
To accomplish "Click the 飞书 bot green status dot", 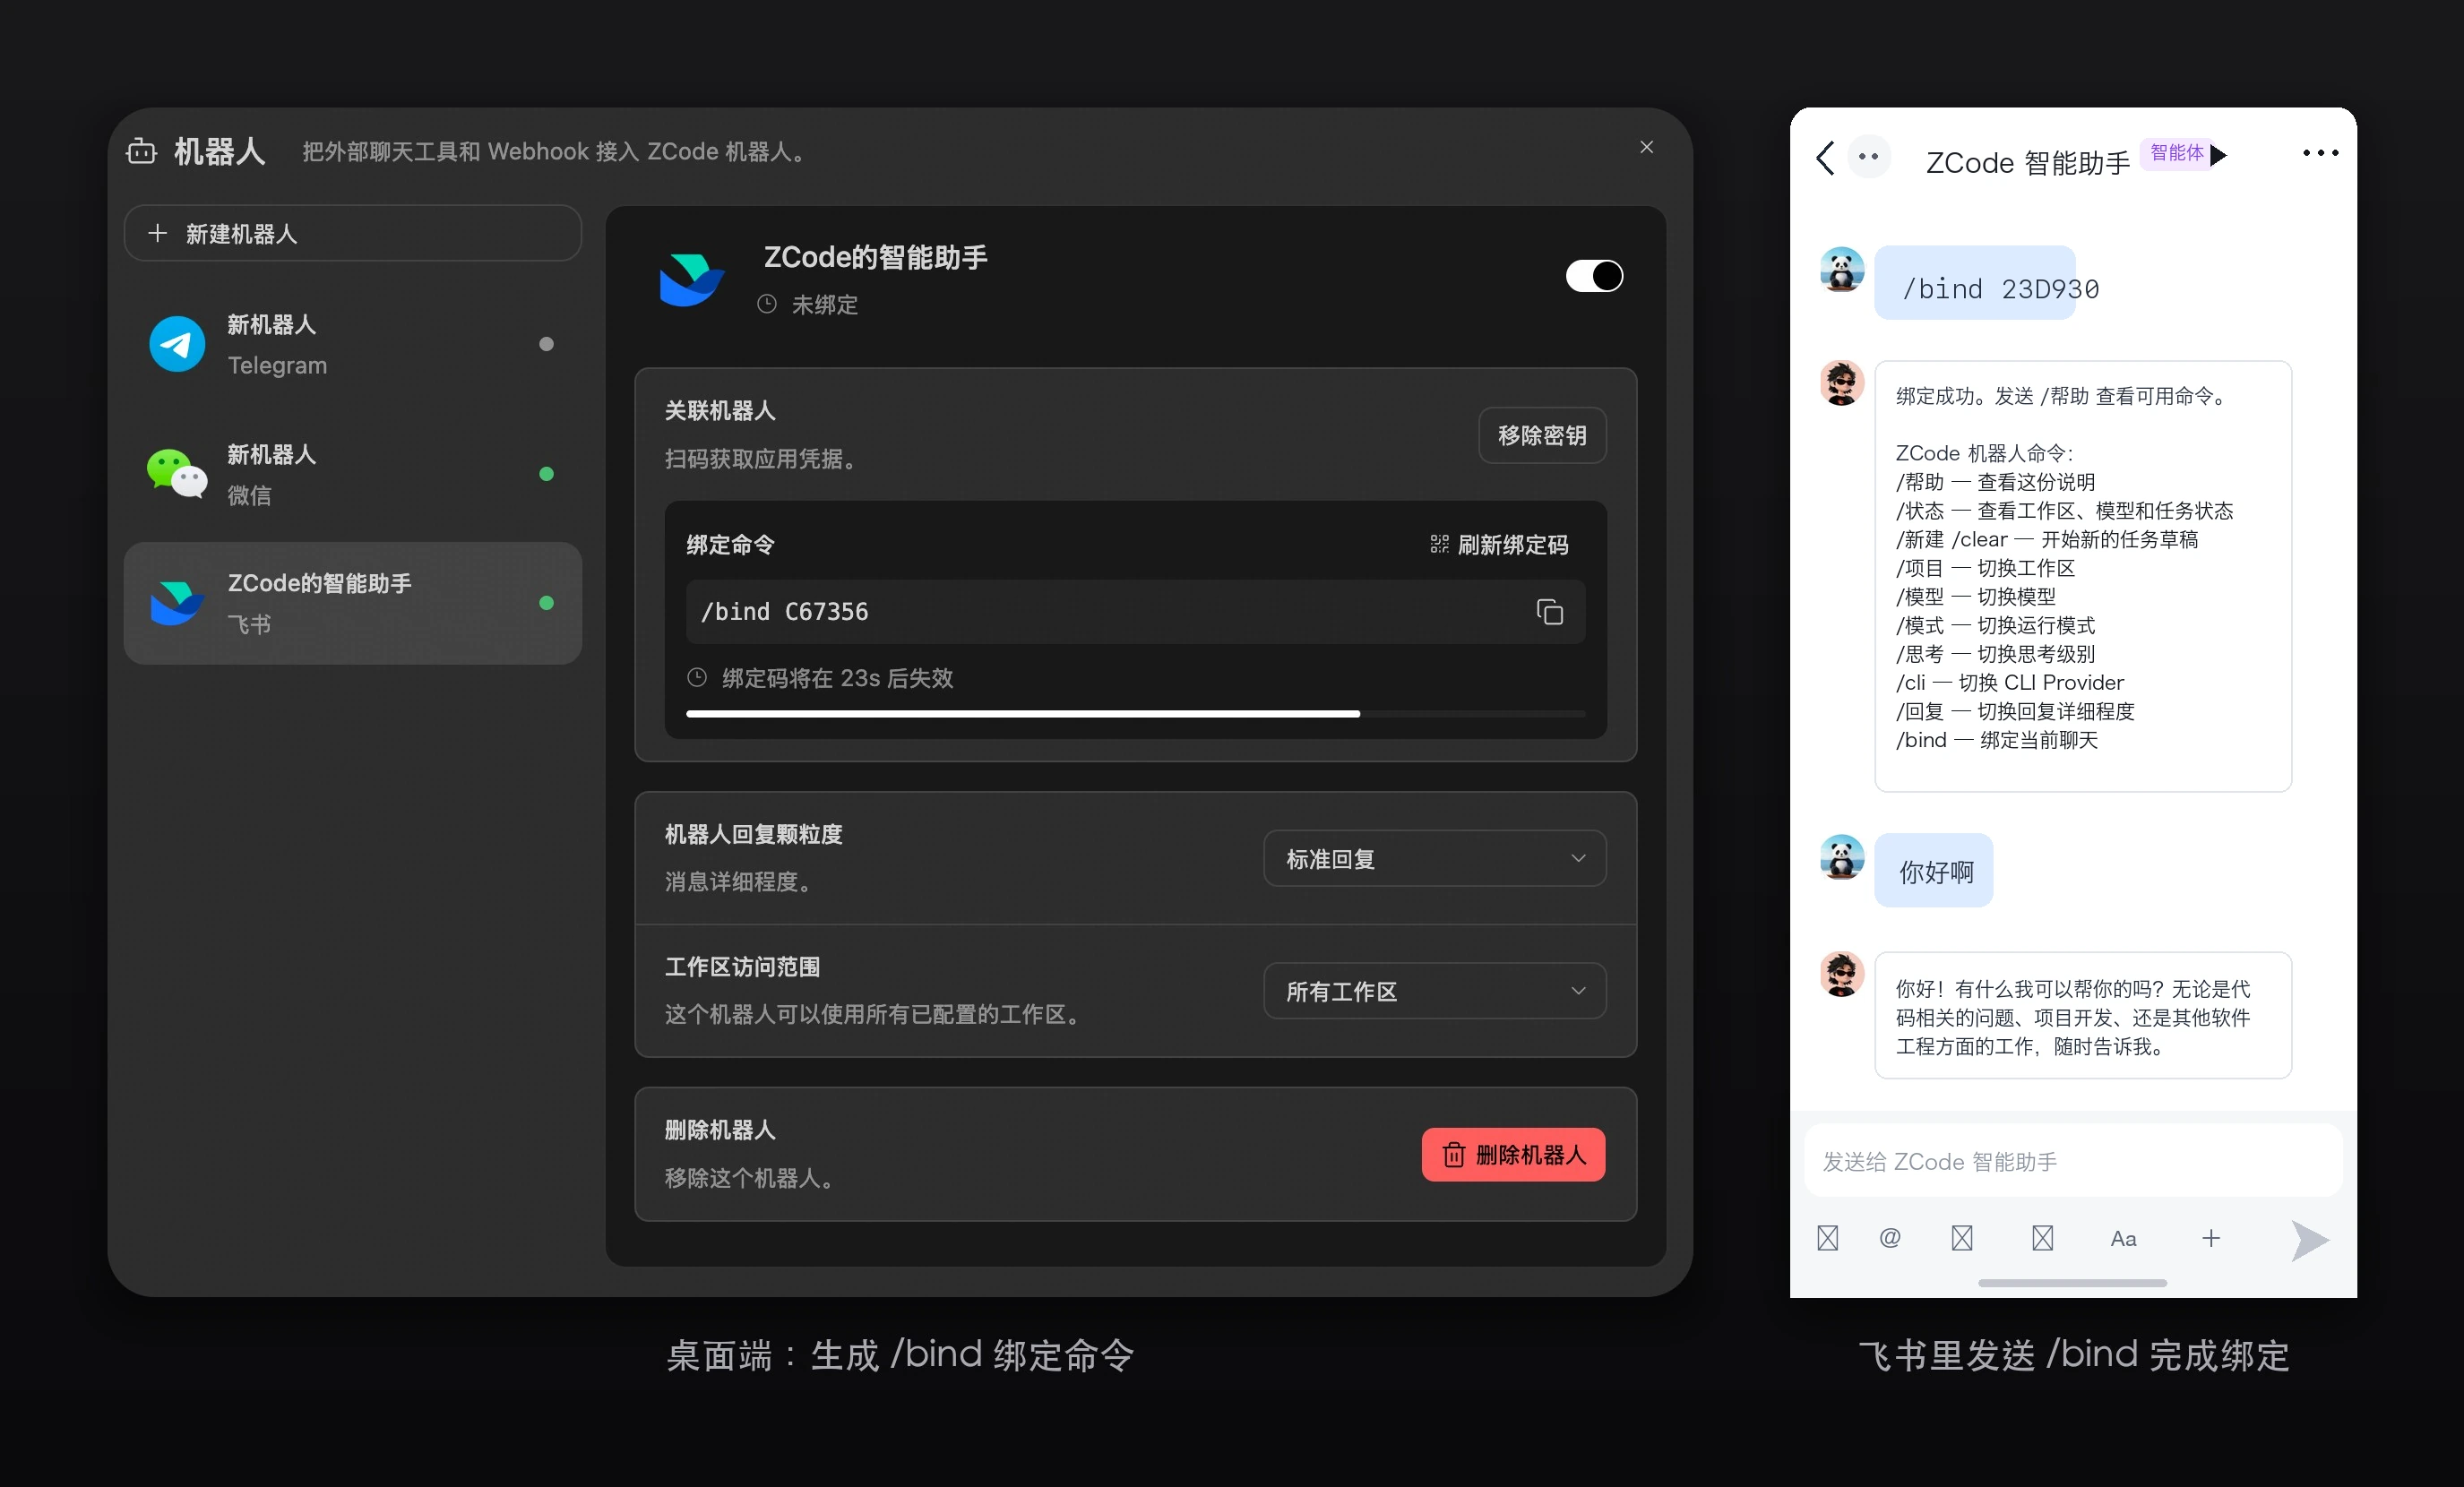I will (546, 603).
